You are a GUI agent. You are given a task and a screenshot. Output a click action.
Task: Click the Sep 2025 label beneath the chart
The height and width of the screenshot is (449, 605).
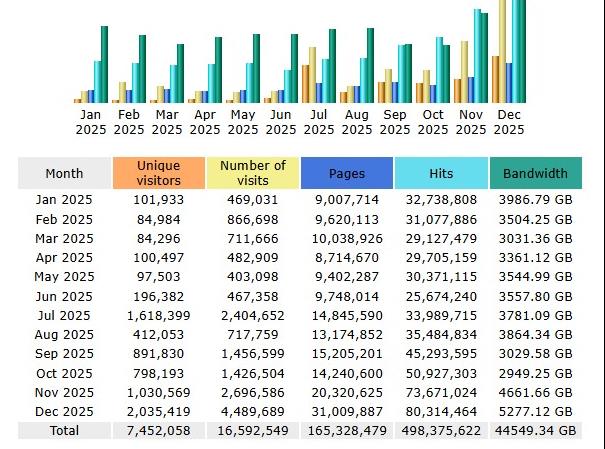pyautogui.click(x=395, y=122)
